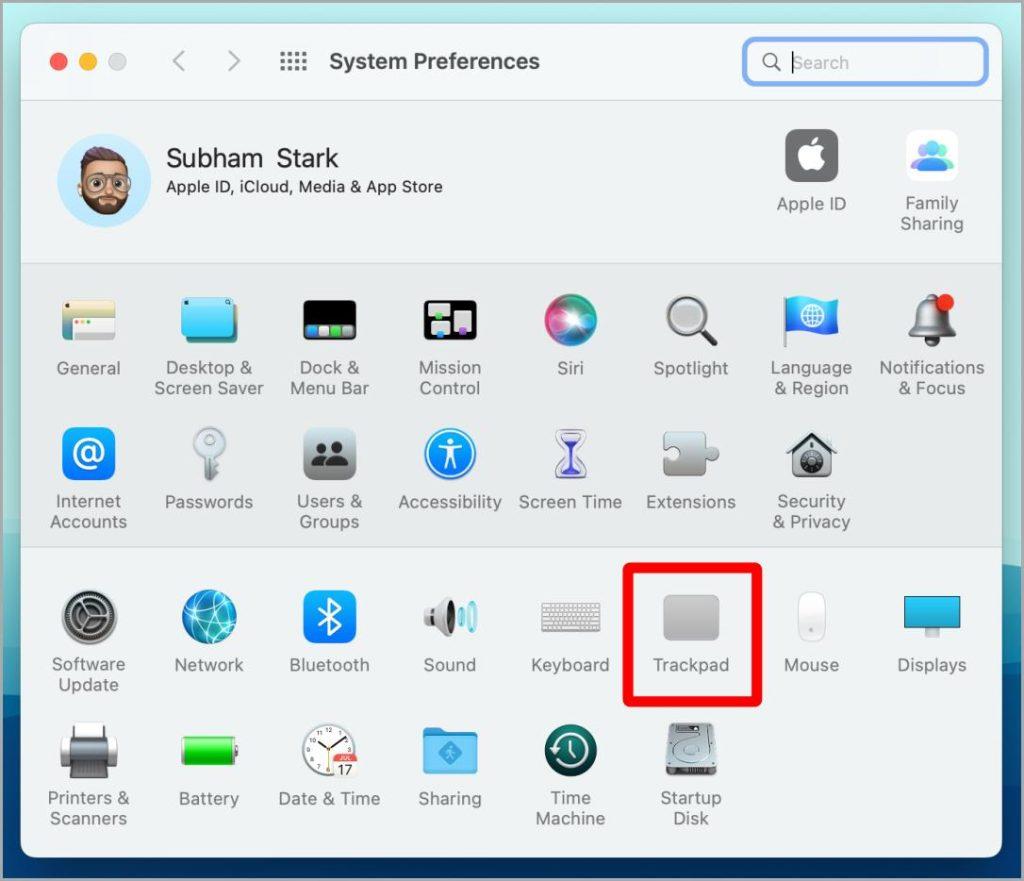Close the System Preferences window
Screen dimensions: 1024x881
click(x=59, y=61)
